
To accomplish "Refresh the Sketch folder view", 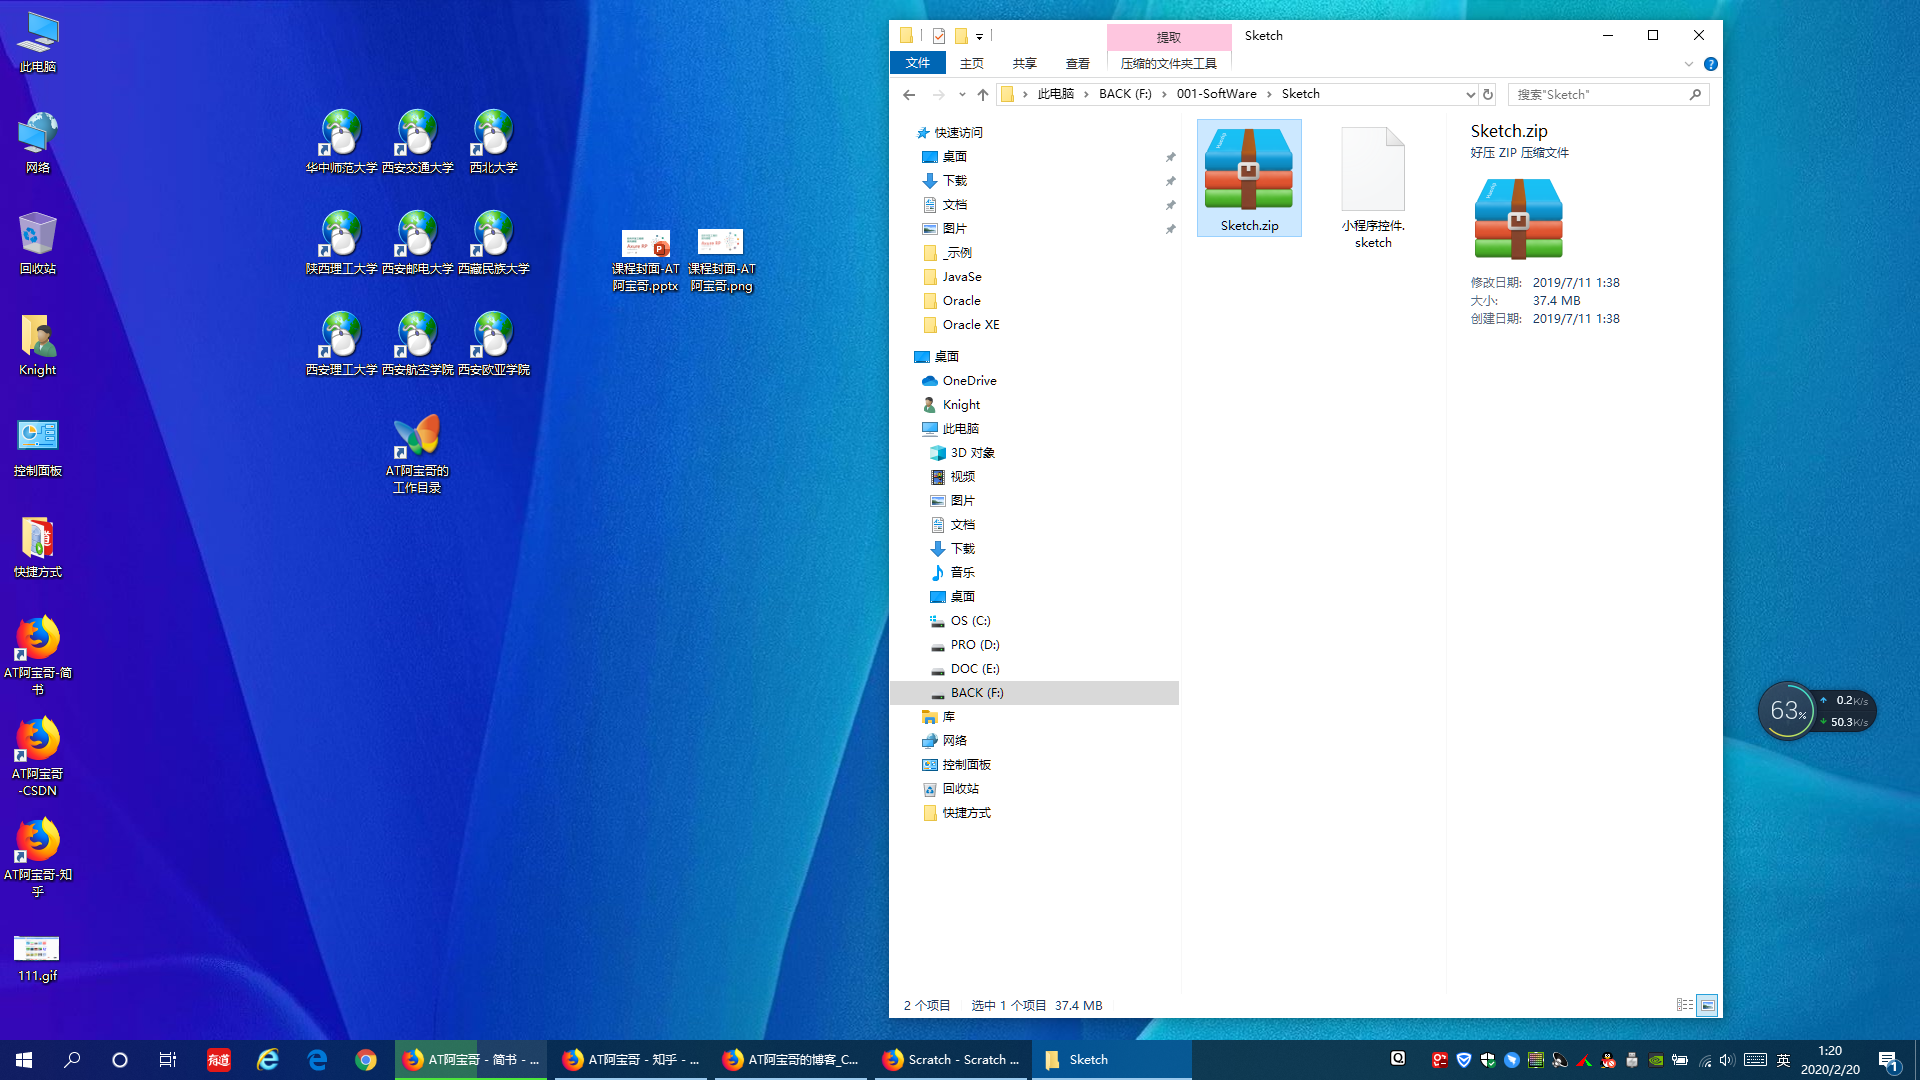I will (x=1488, y=95).
